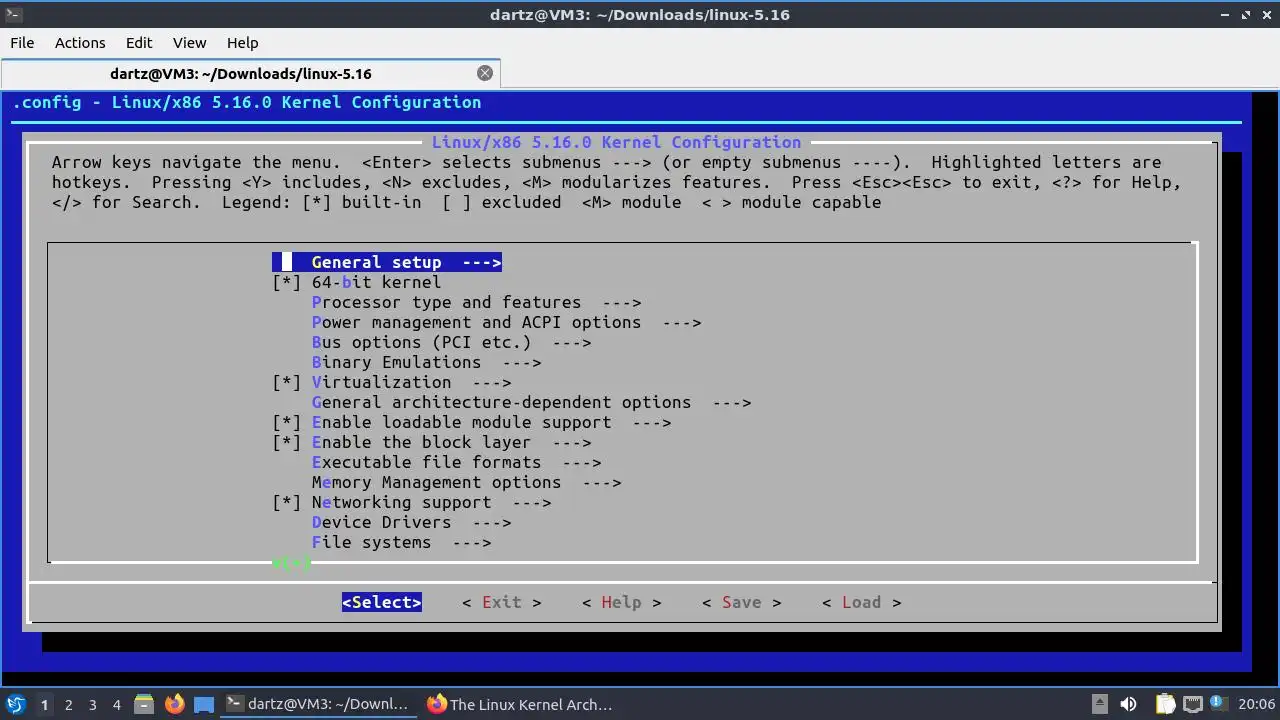This screenshot has height=720, width=1280.
Task: Click the show desktop icon in taskbar
Action: [203, 704]
